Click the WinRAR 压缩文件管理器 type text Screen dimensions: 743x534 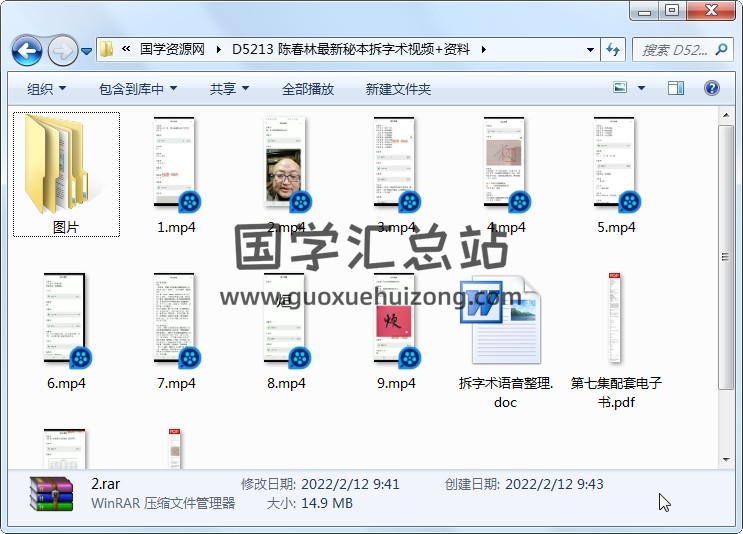coord(163,503)
